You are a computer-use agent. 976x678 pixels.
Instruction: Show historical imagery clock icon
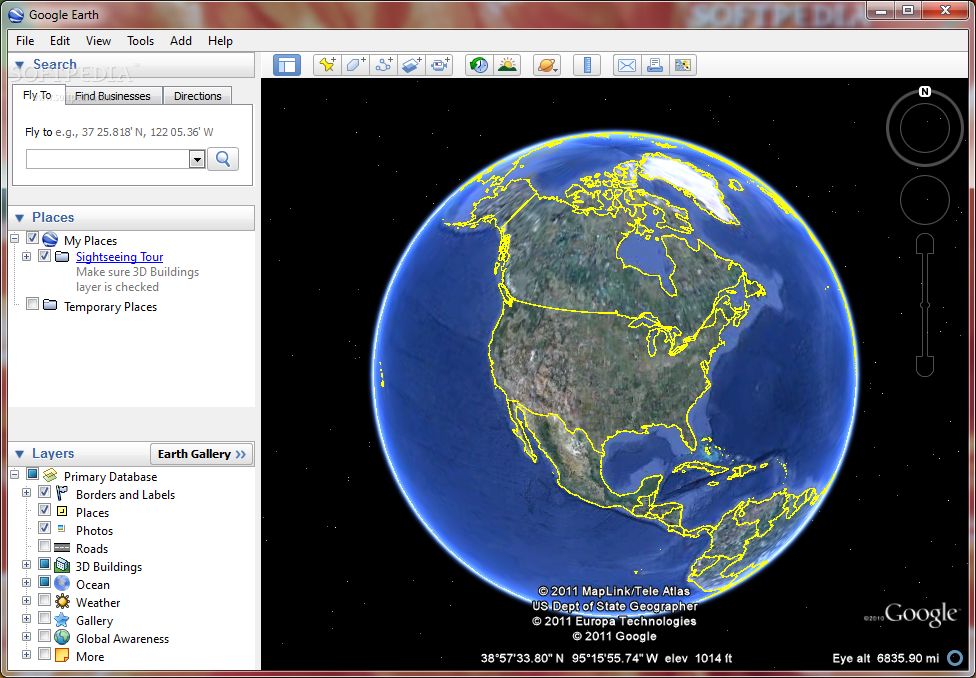479,65
